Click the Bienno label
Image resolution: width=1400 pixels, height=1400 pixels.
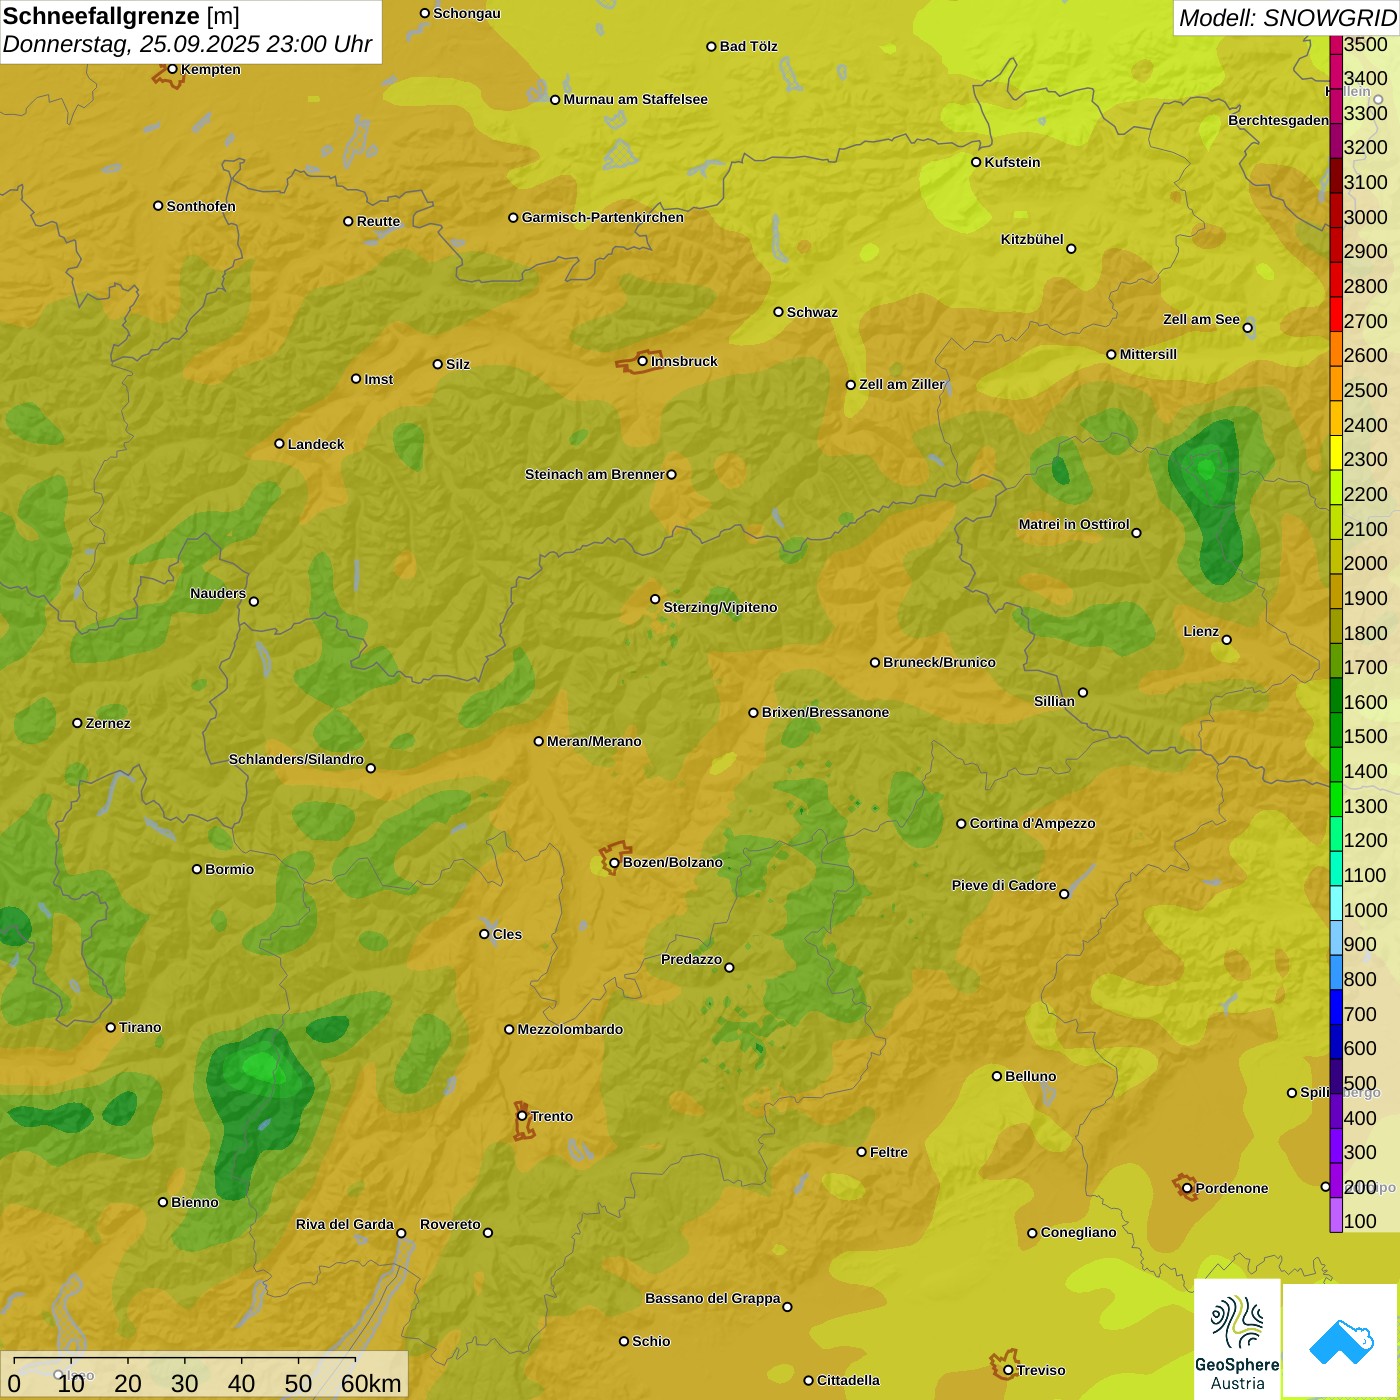click(x=194, y=1202)
